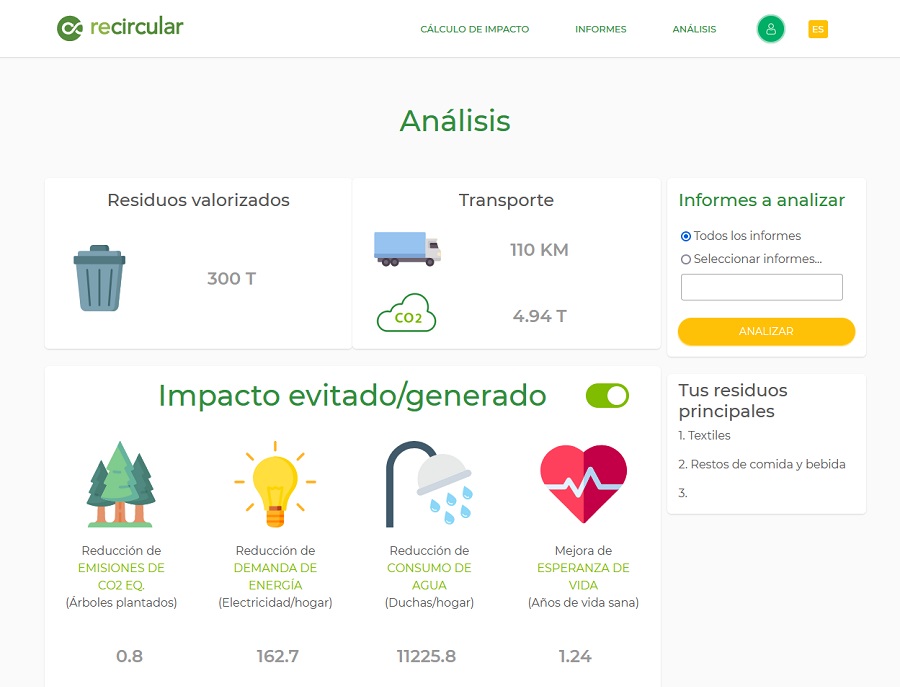The height and width of the screenshot is (687, 900).
Task: Click the Análisis page title
Action: tap(455, 121)
